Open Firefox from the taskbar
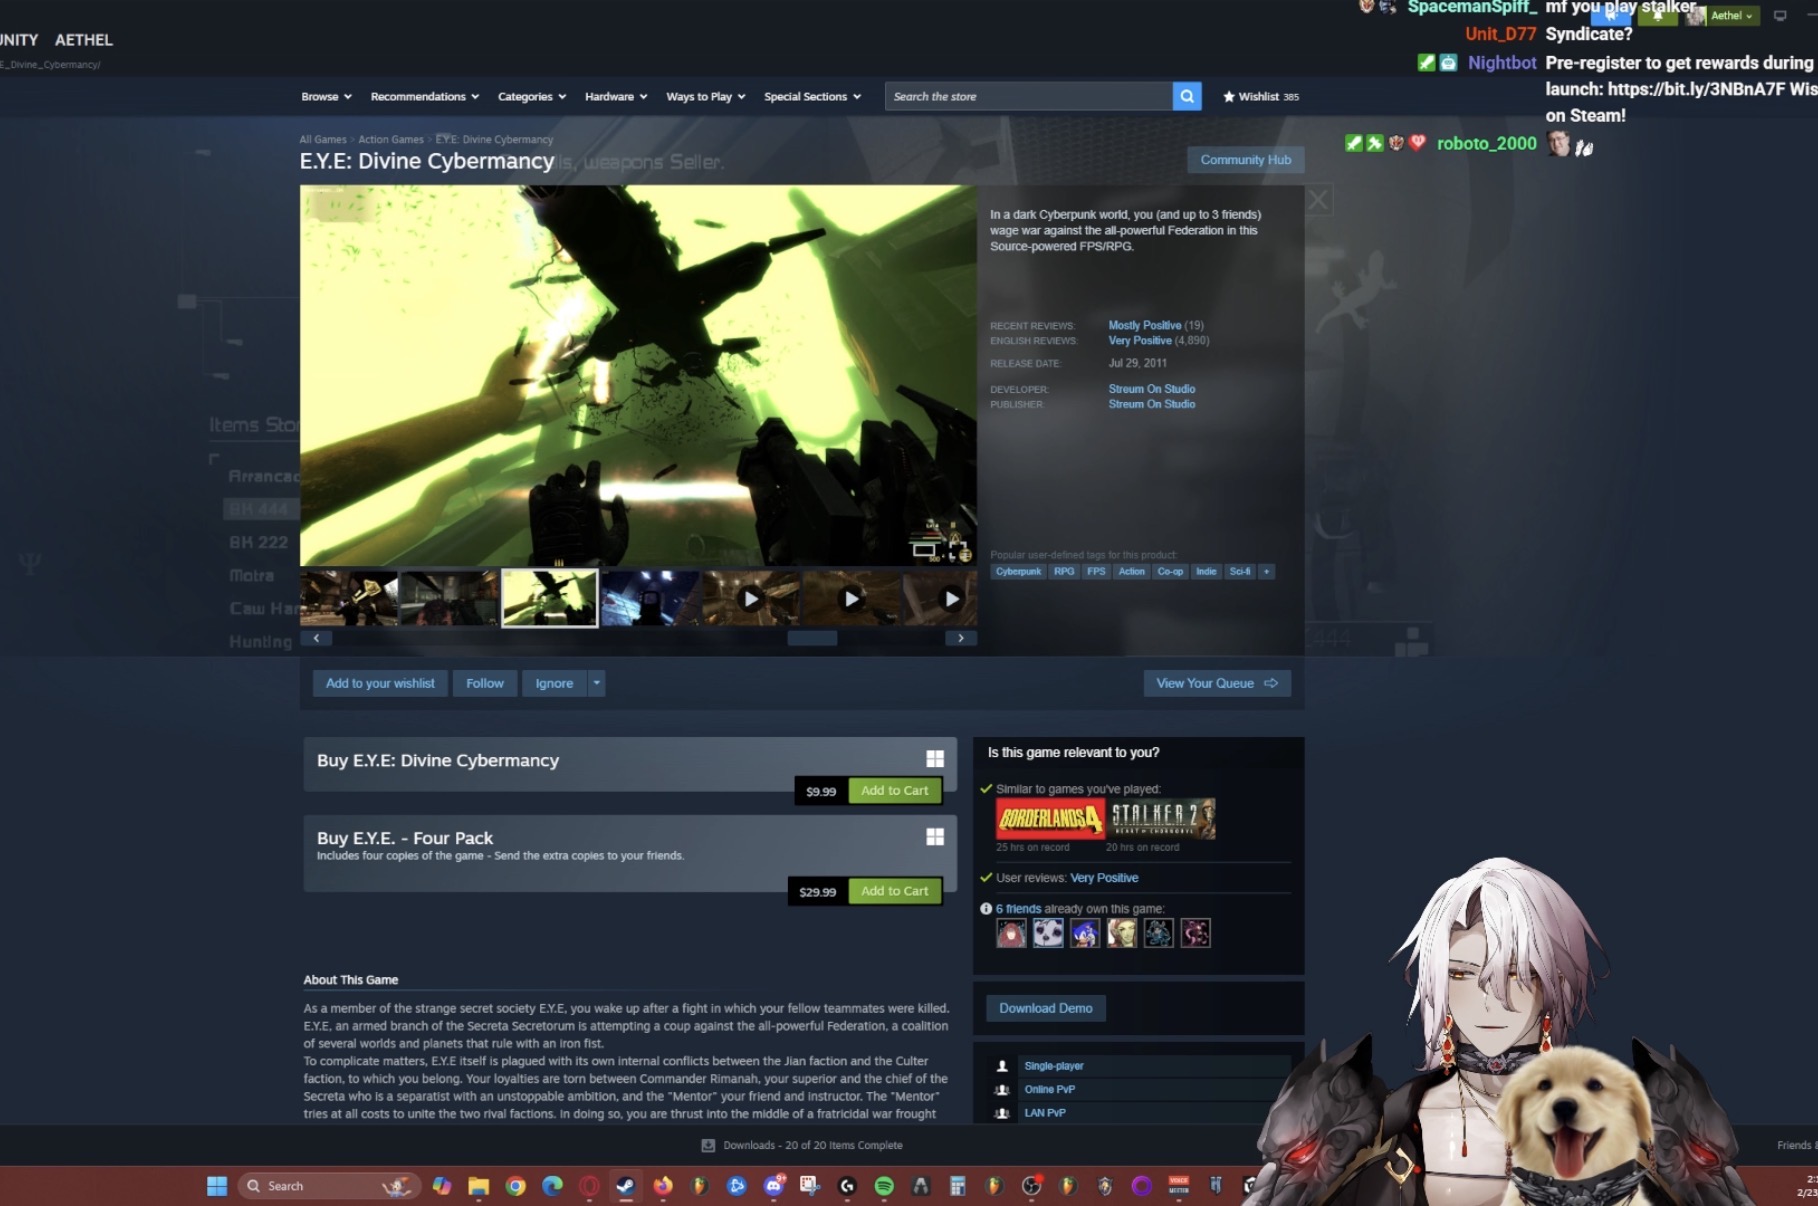Screen dimensions: 1818x1206 [x=662, y=1186]
